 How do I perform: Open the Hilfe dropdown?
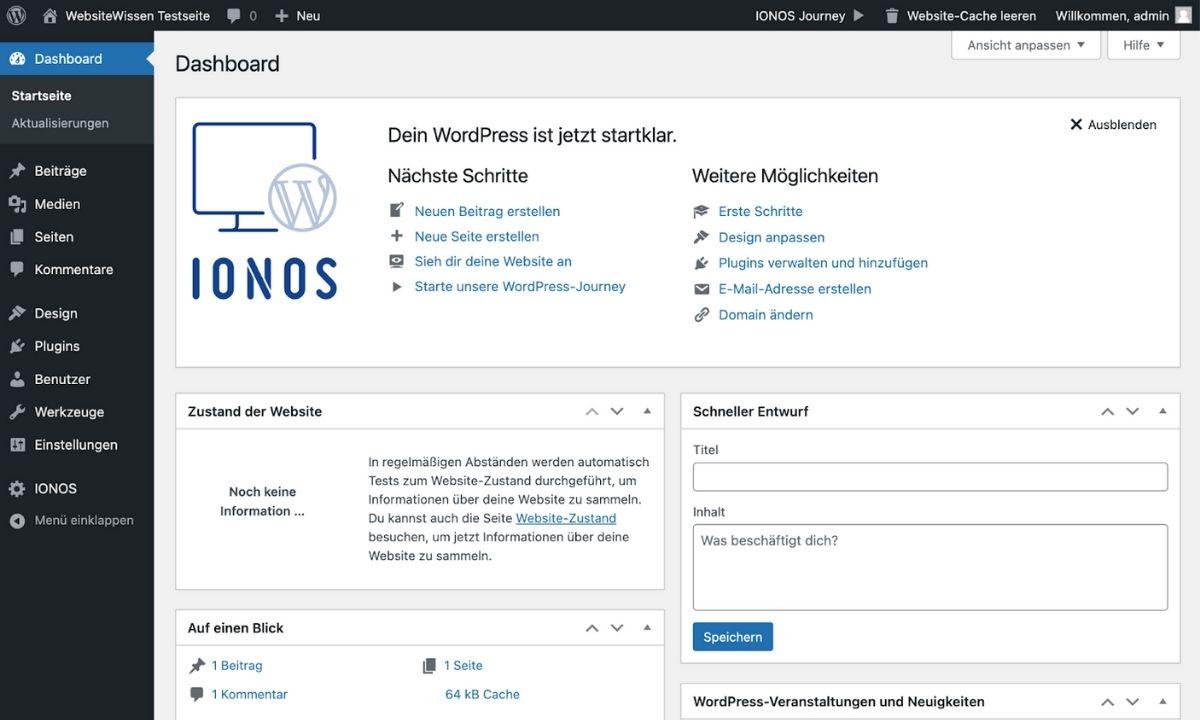1144,45
